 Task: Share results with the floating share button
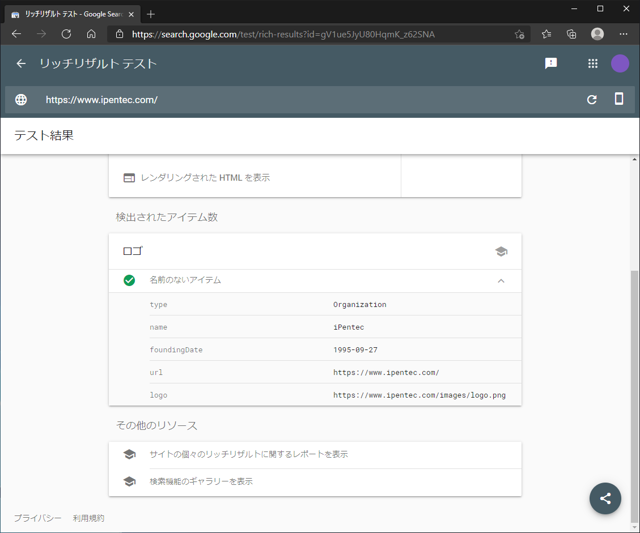pyautogui.click(x=605, y=498)
